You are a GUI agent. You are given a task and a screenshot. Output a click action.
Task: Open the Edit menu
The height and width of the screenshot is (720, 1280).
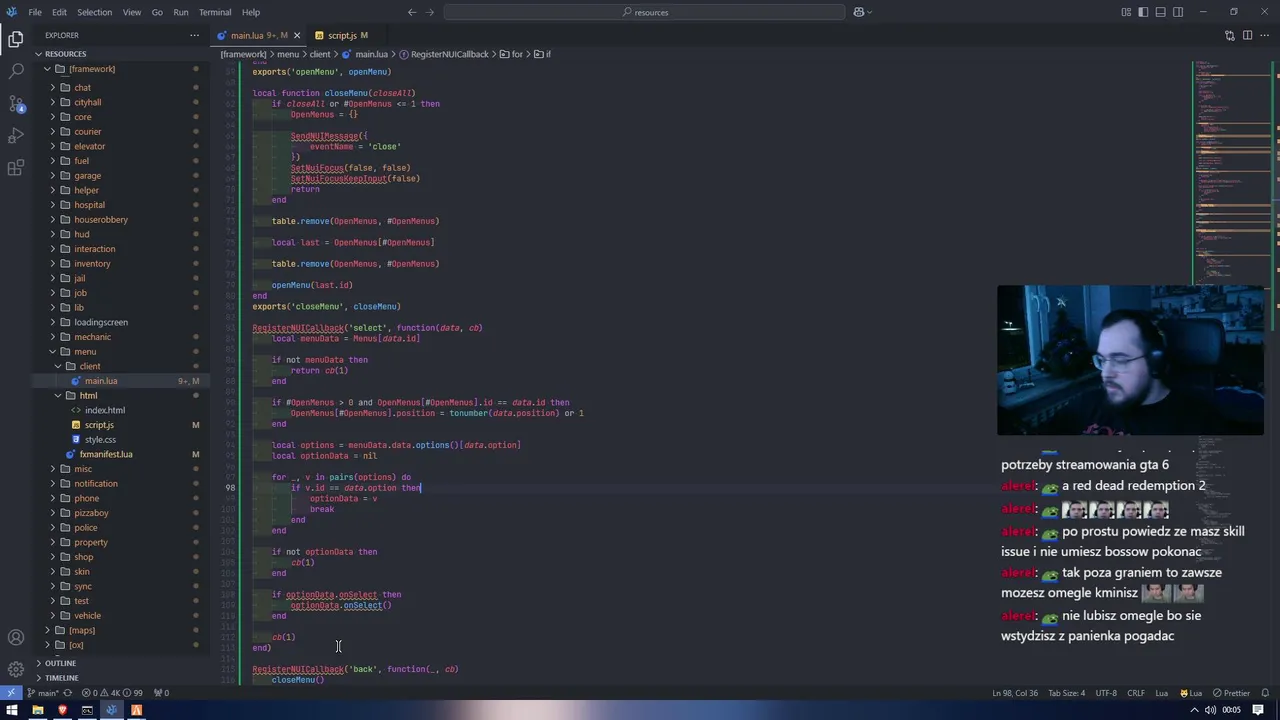[x=59, y=12]
